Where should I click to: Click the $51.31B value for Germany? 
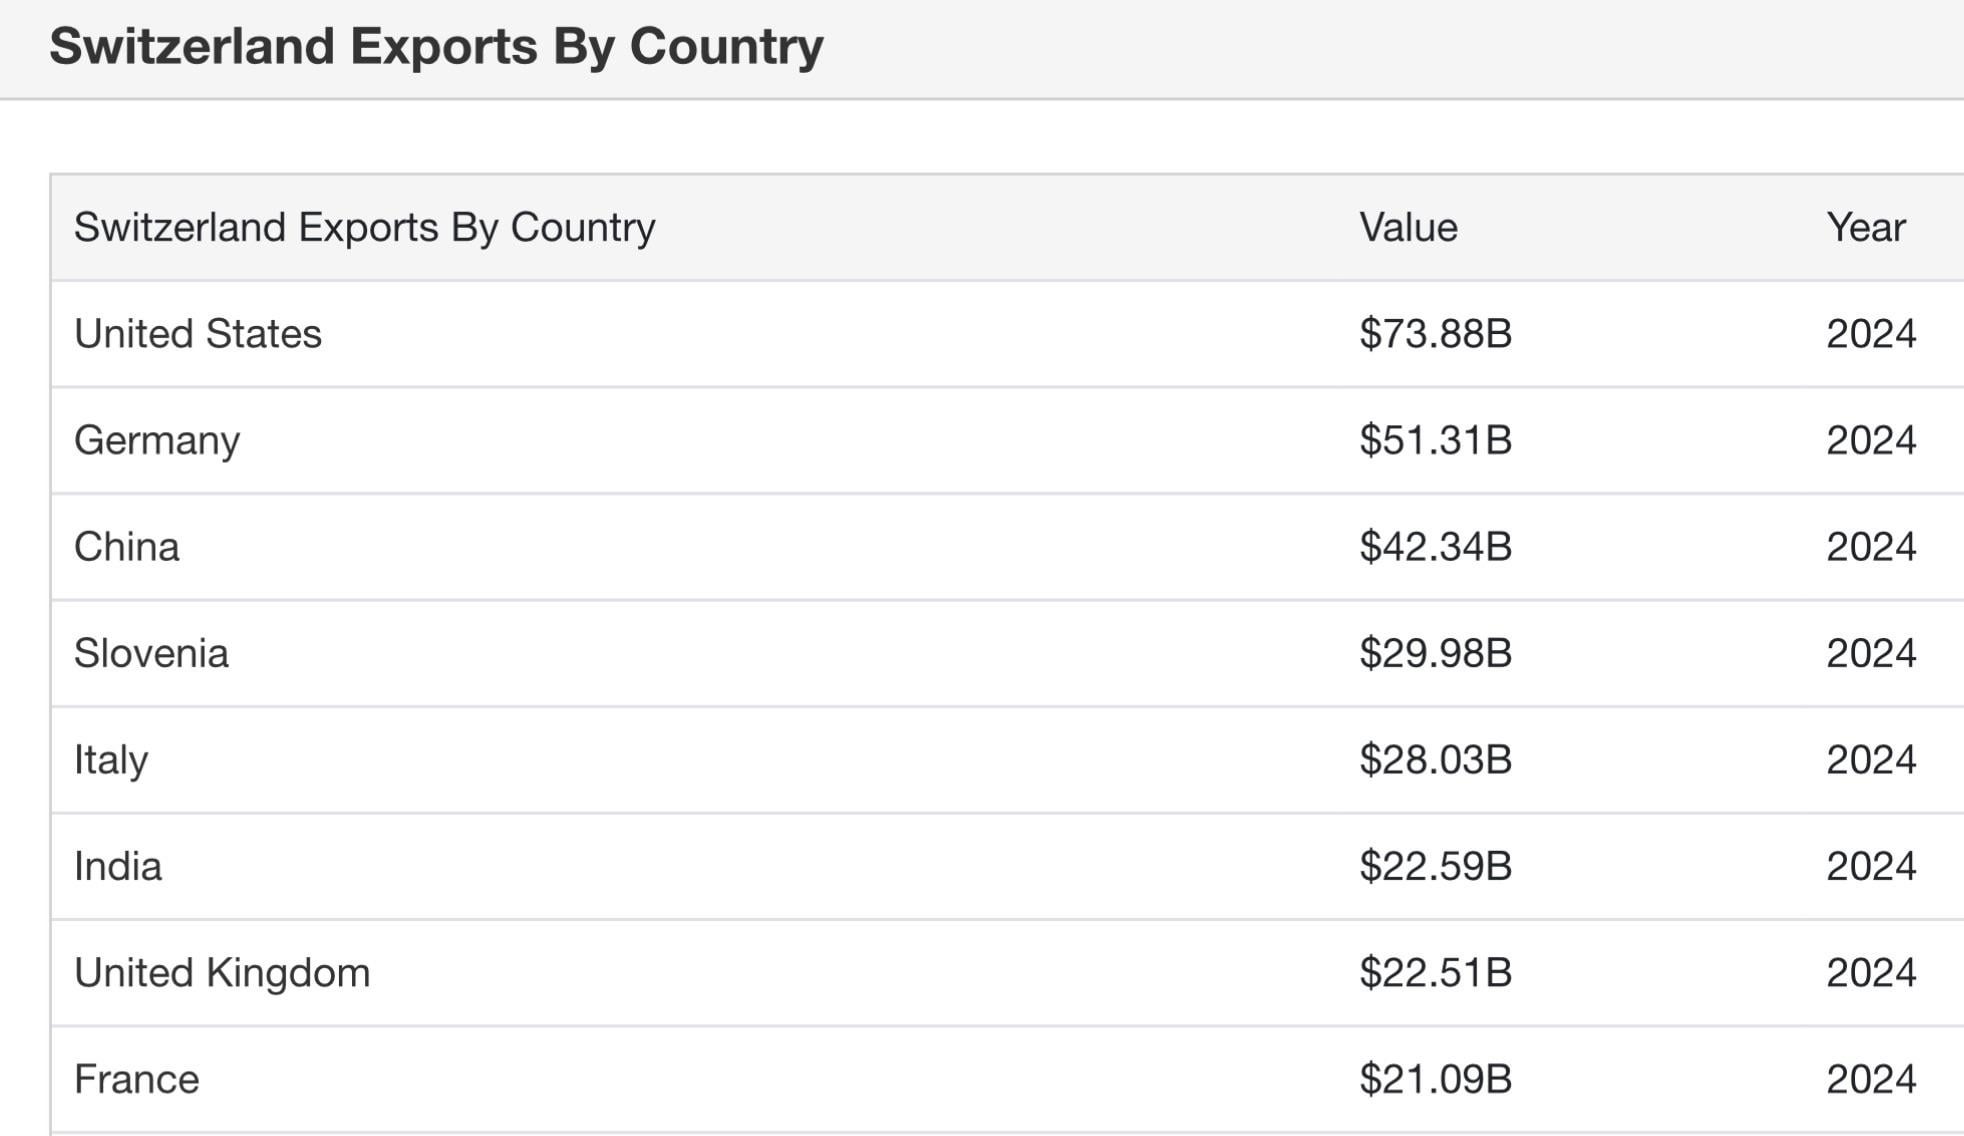[1435, 441]
